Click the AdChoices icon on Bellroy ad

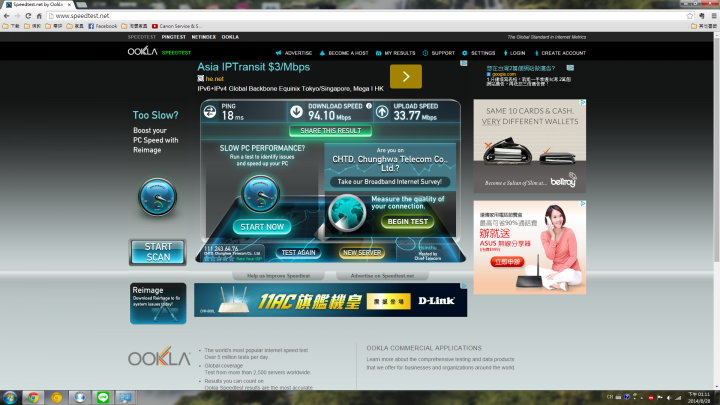tap(583, 102)
